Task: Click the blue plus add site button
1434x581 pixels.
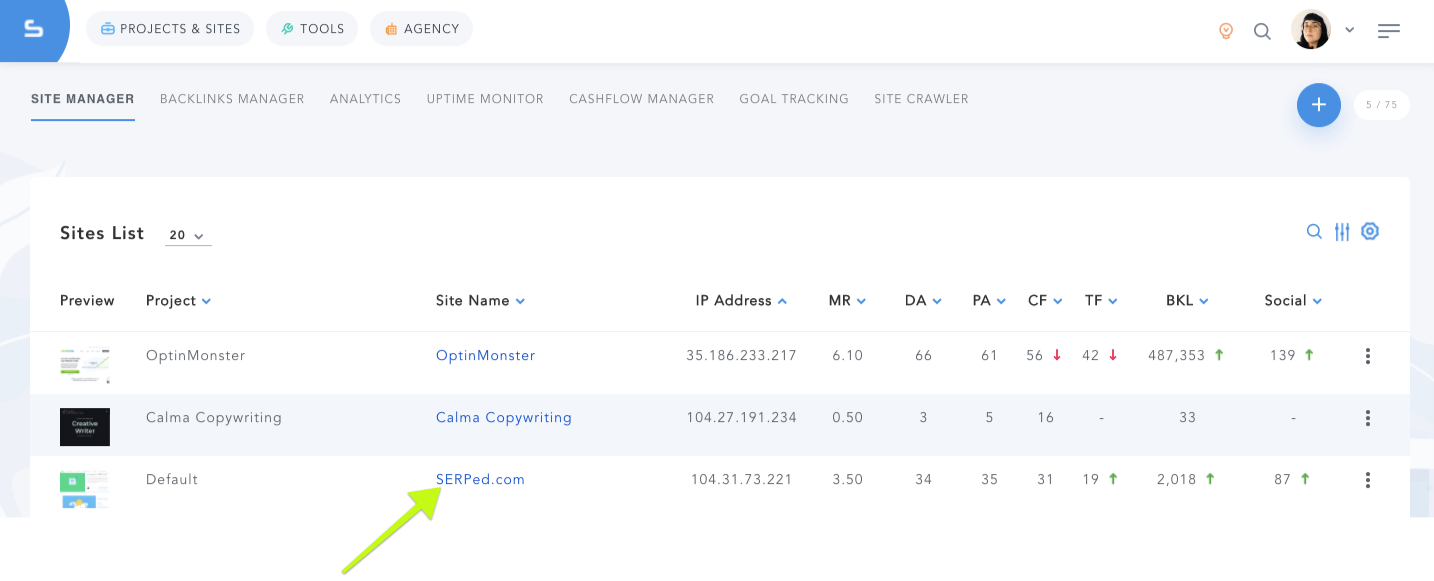Action: pos(1319,105)
